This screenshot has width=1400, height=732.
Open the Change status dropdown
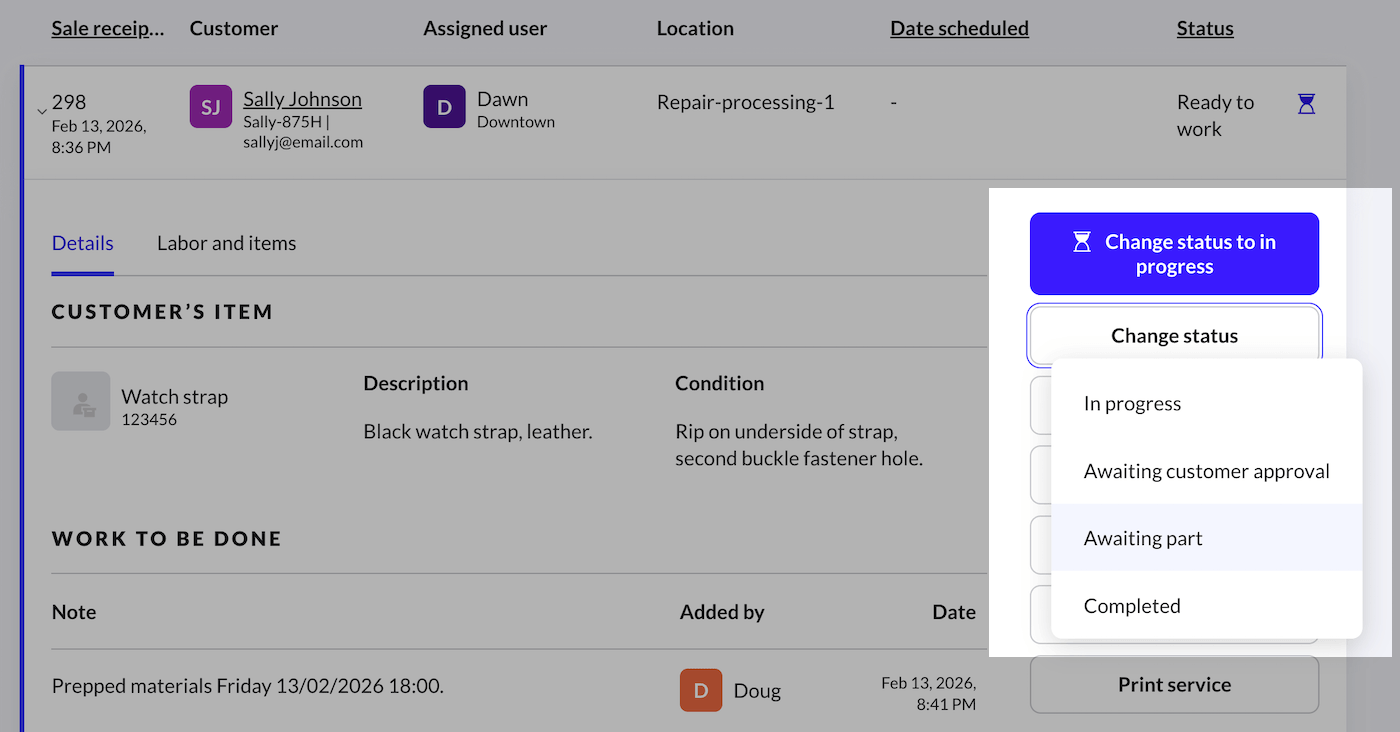click(1174, 336)
